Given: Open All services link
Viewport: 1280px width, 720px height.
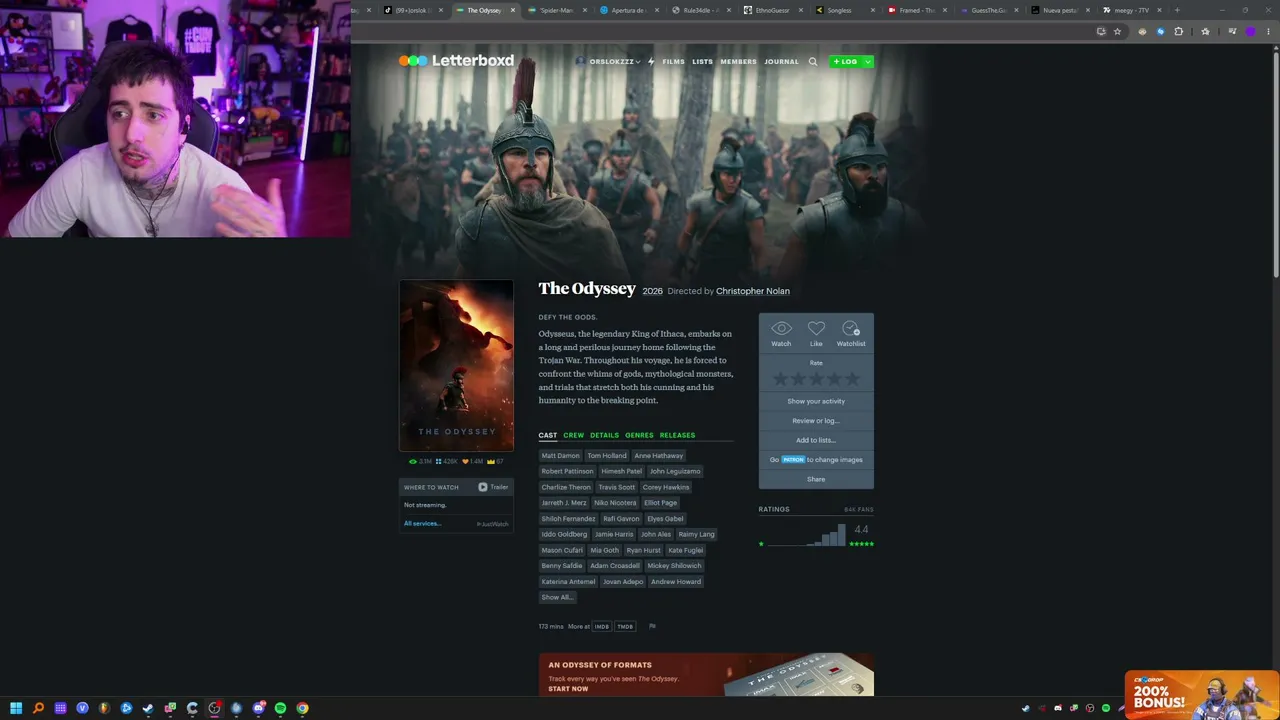Looking at the screenshot, I should pyautogui.click(x=422, y=524).
